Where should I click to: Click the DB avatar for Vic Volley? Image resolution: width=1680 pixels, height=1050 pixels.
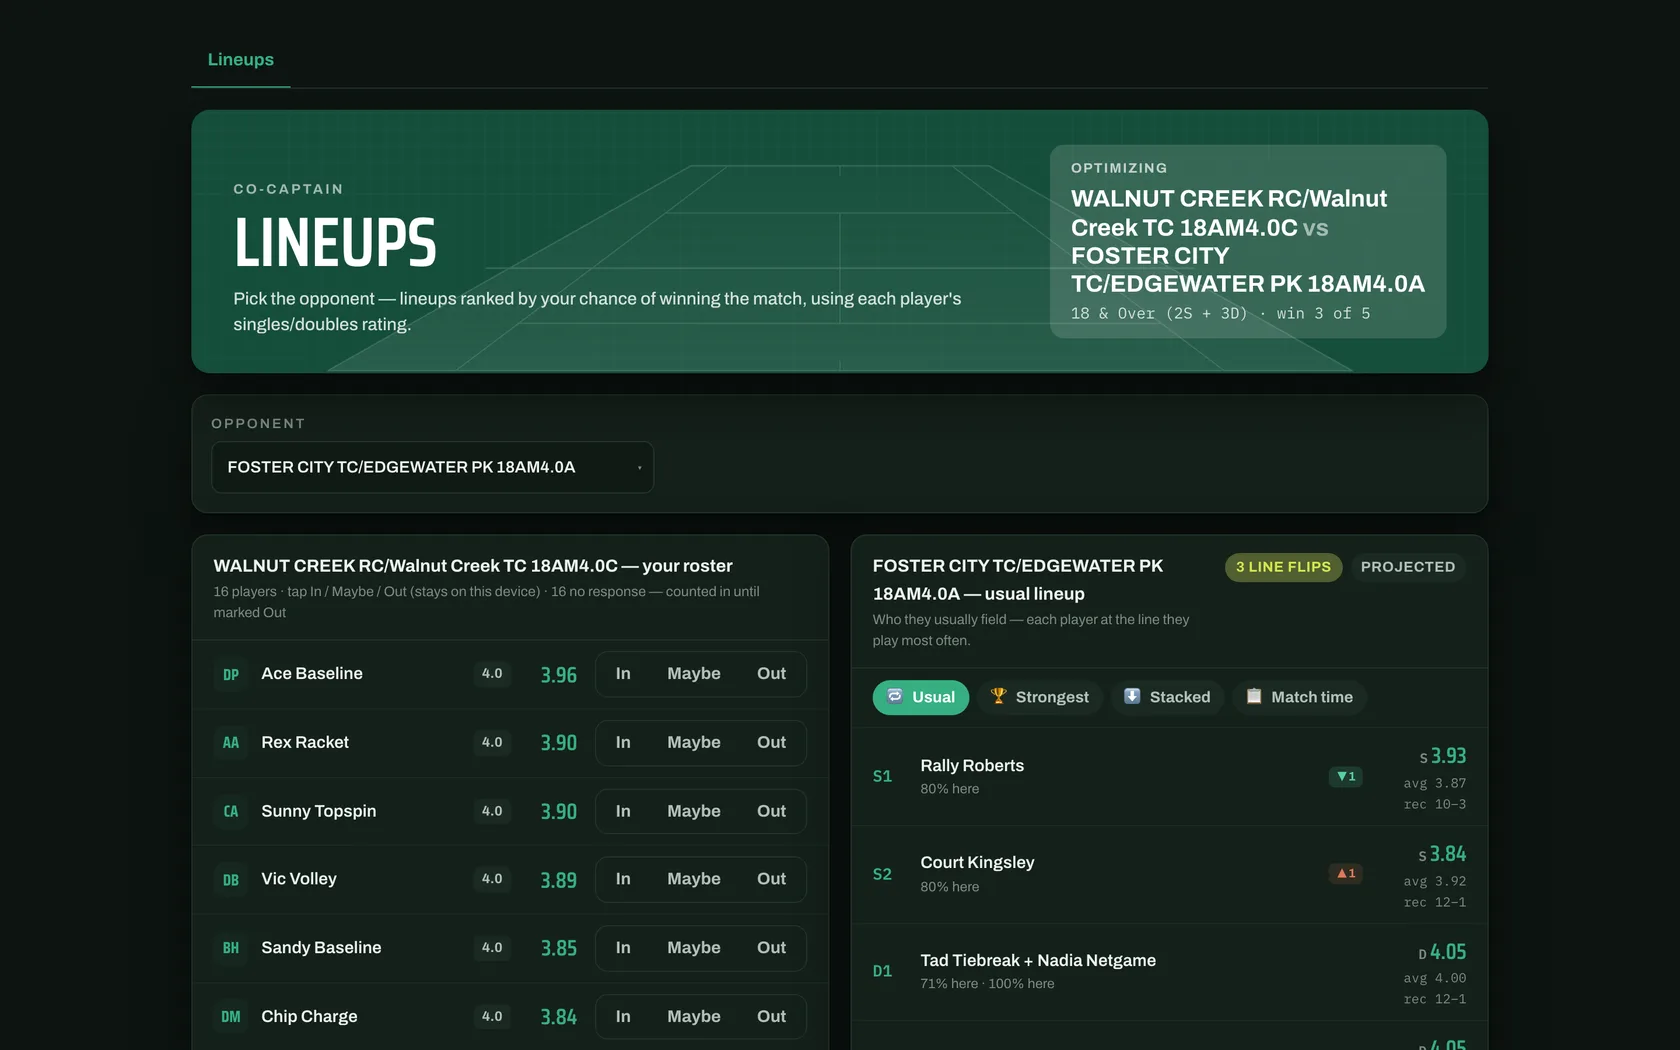point(231,880)
